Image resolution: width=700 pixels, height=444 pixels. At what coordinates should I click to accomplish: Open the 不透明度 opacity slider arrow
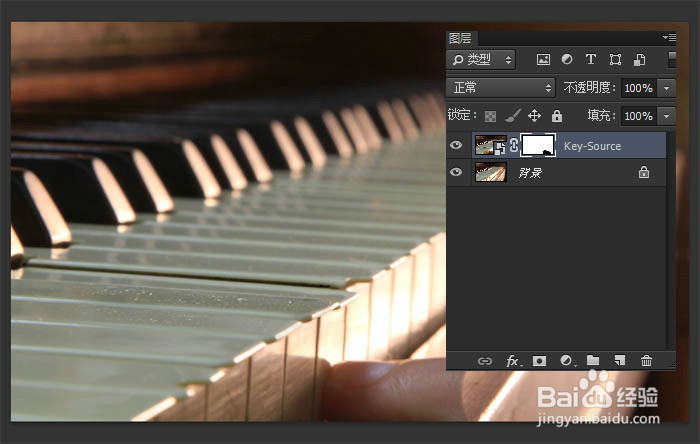click(667, 88)
